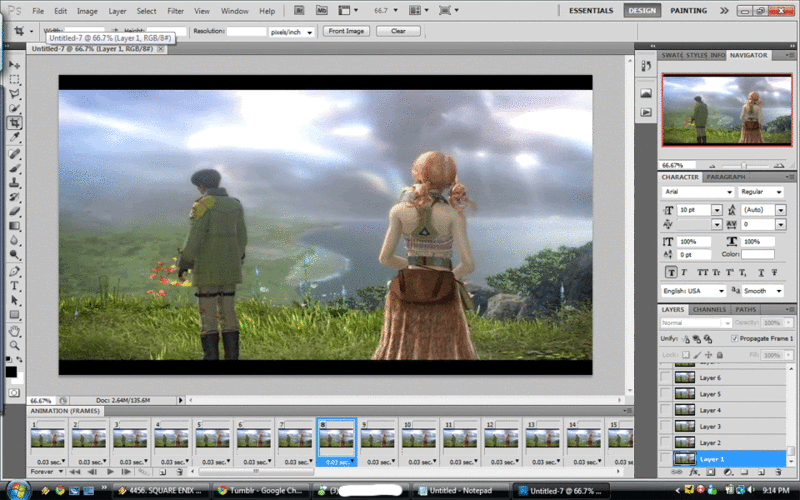This screenshot has width=800, height=500.
Task: Select the Zoom tool
Action: click(x=14, y=345)
